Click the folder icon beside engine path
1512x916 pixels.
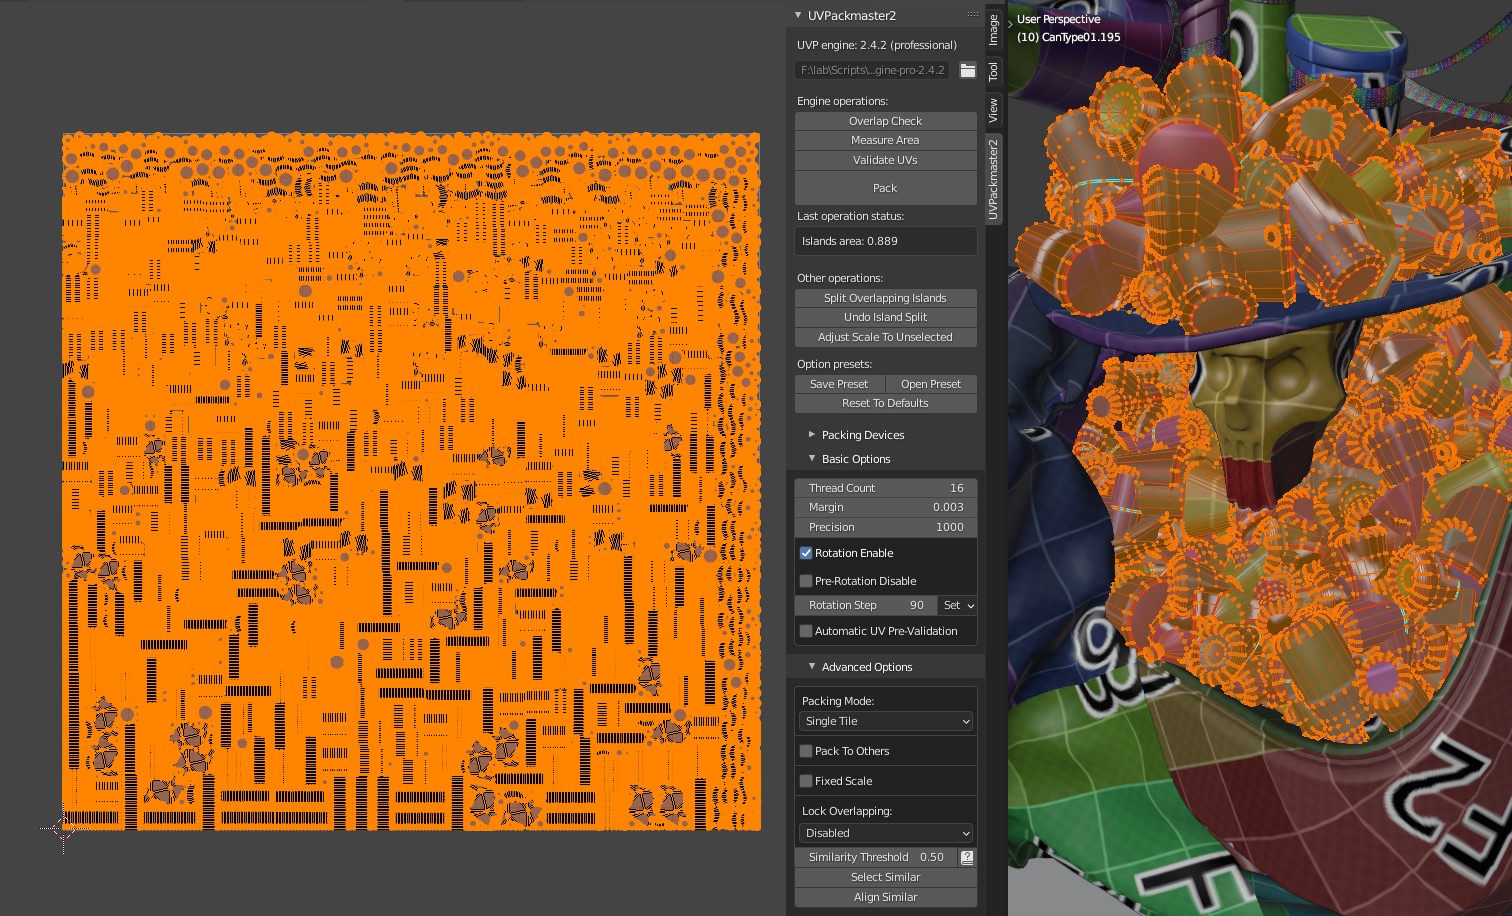(967, 70)
